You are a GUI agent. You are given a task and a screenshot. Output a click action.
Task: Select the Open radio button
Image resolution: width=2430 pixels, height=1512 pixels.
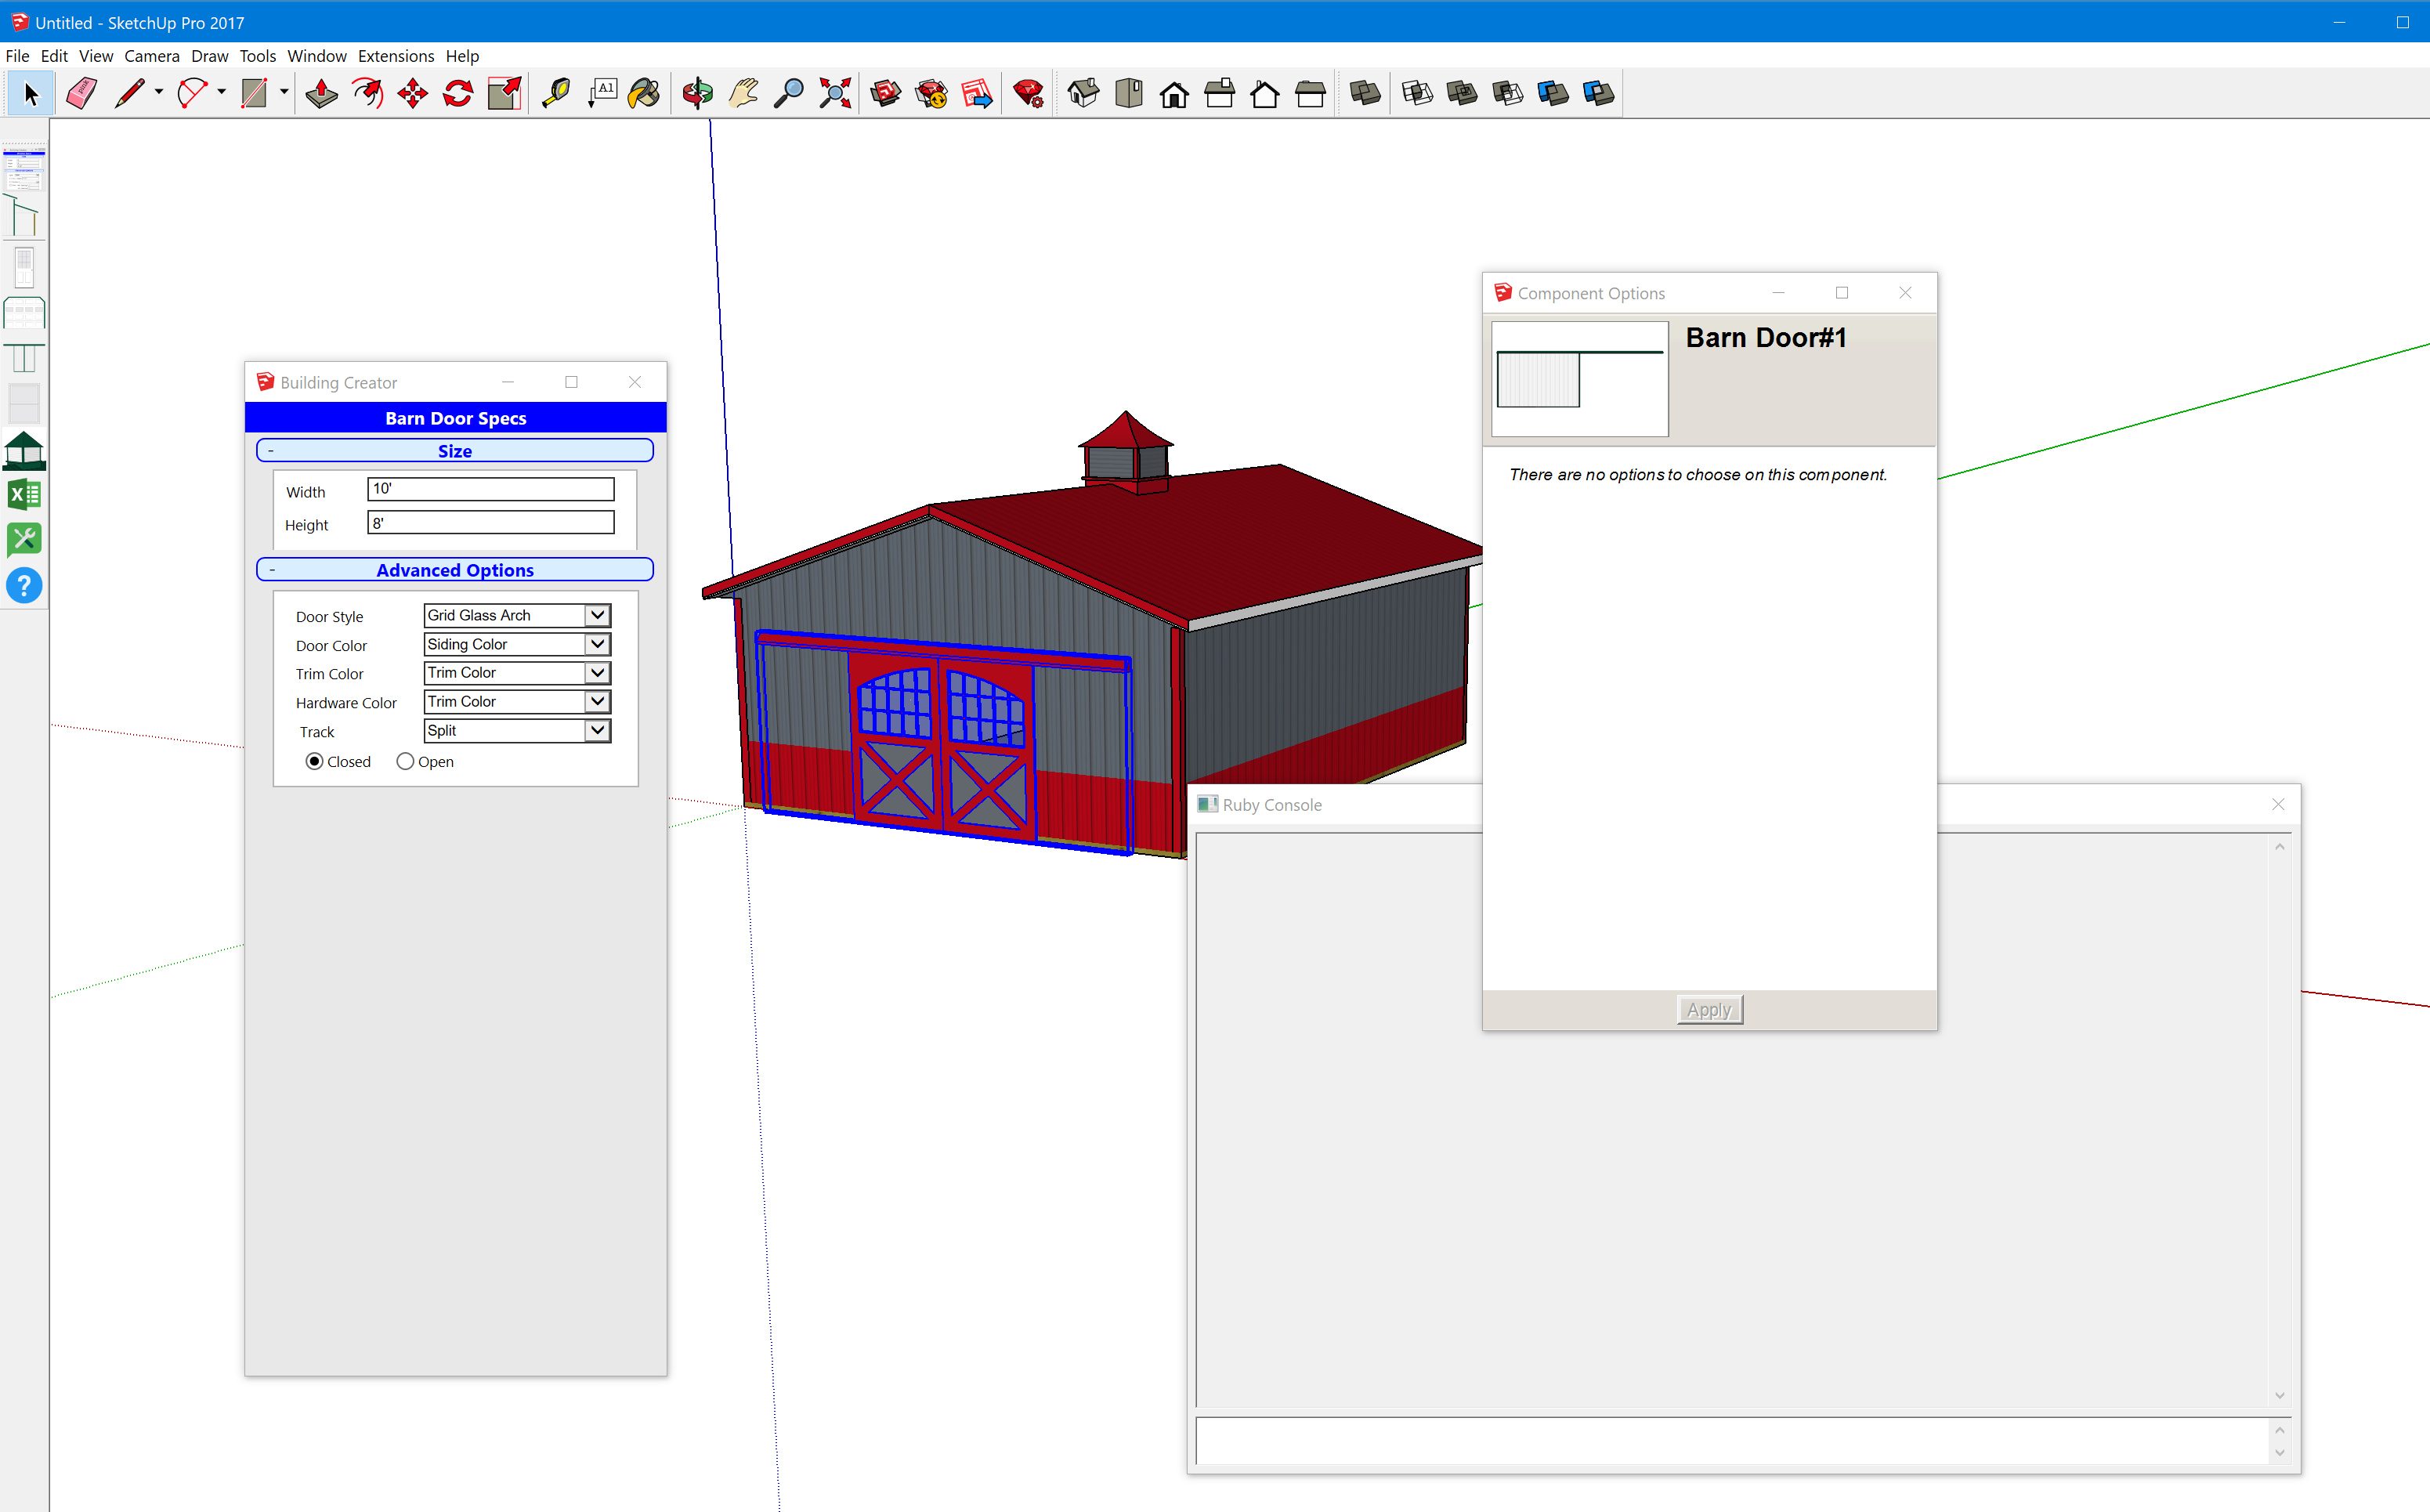tap(405, 762)
